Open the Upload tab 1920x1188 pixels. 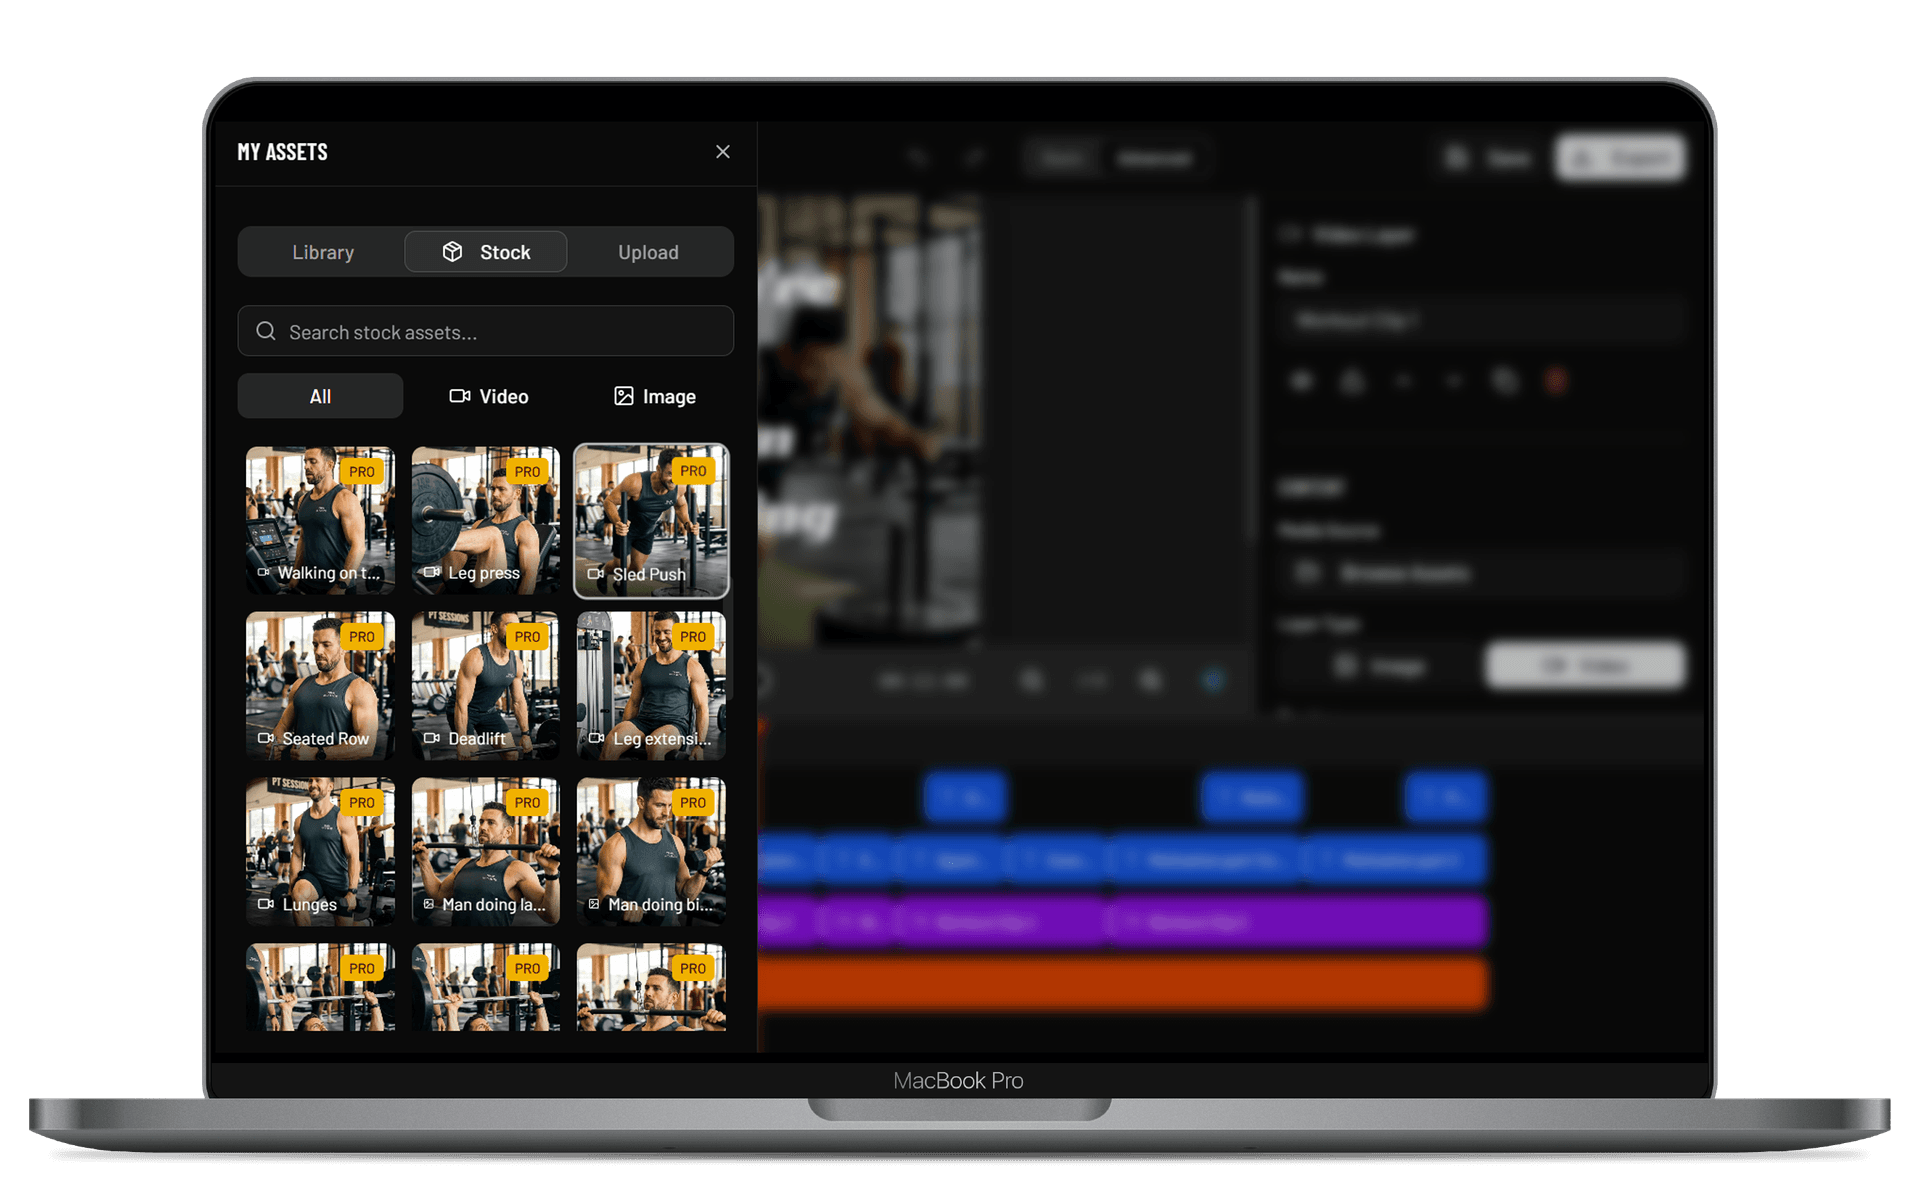[x=648, y=252]
